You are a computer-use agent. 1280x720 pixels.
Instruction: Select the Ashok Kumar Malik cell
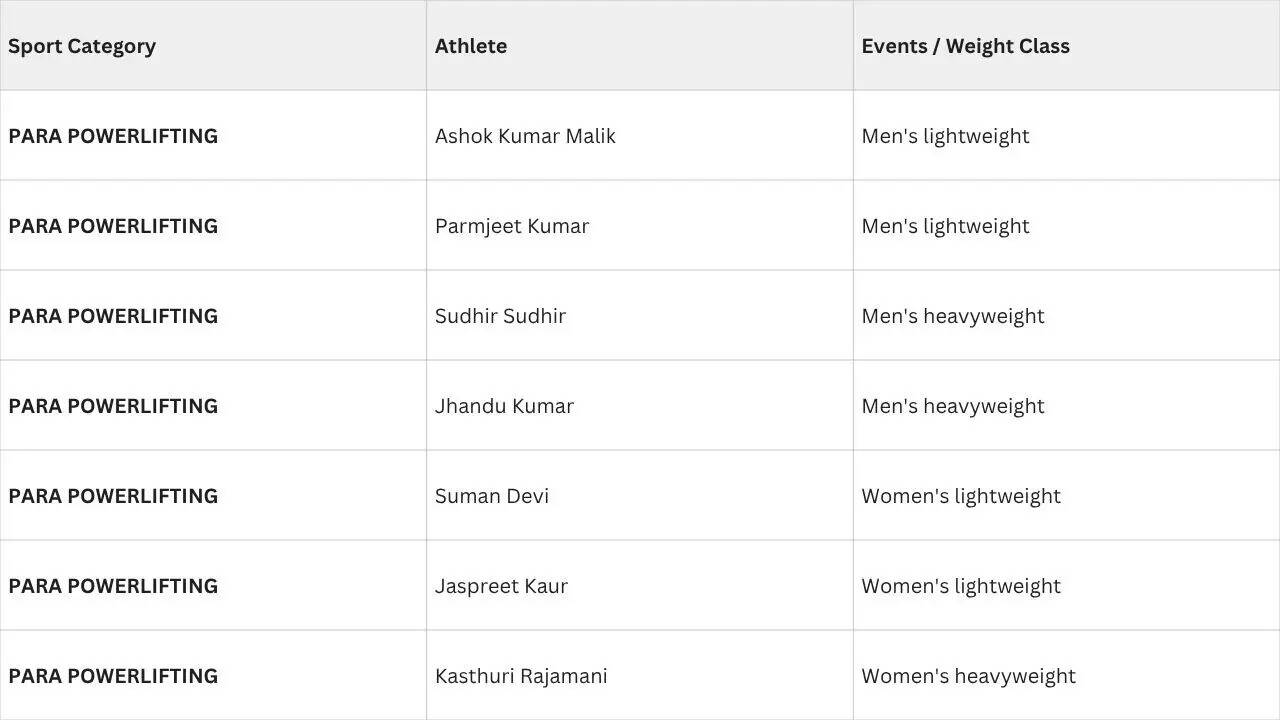640,135
